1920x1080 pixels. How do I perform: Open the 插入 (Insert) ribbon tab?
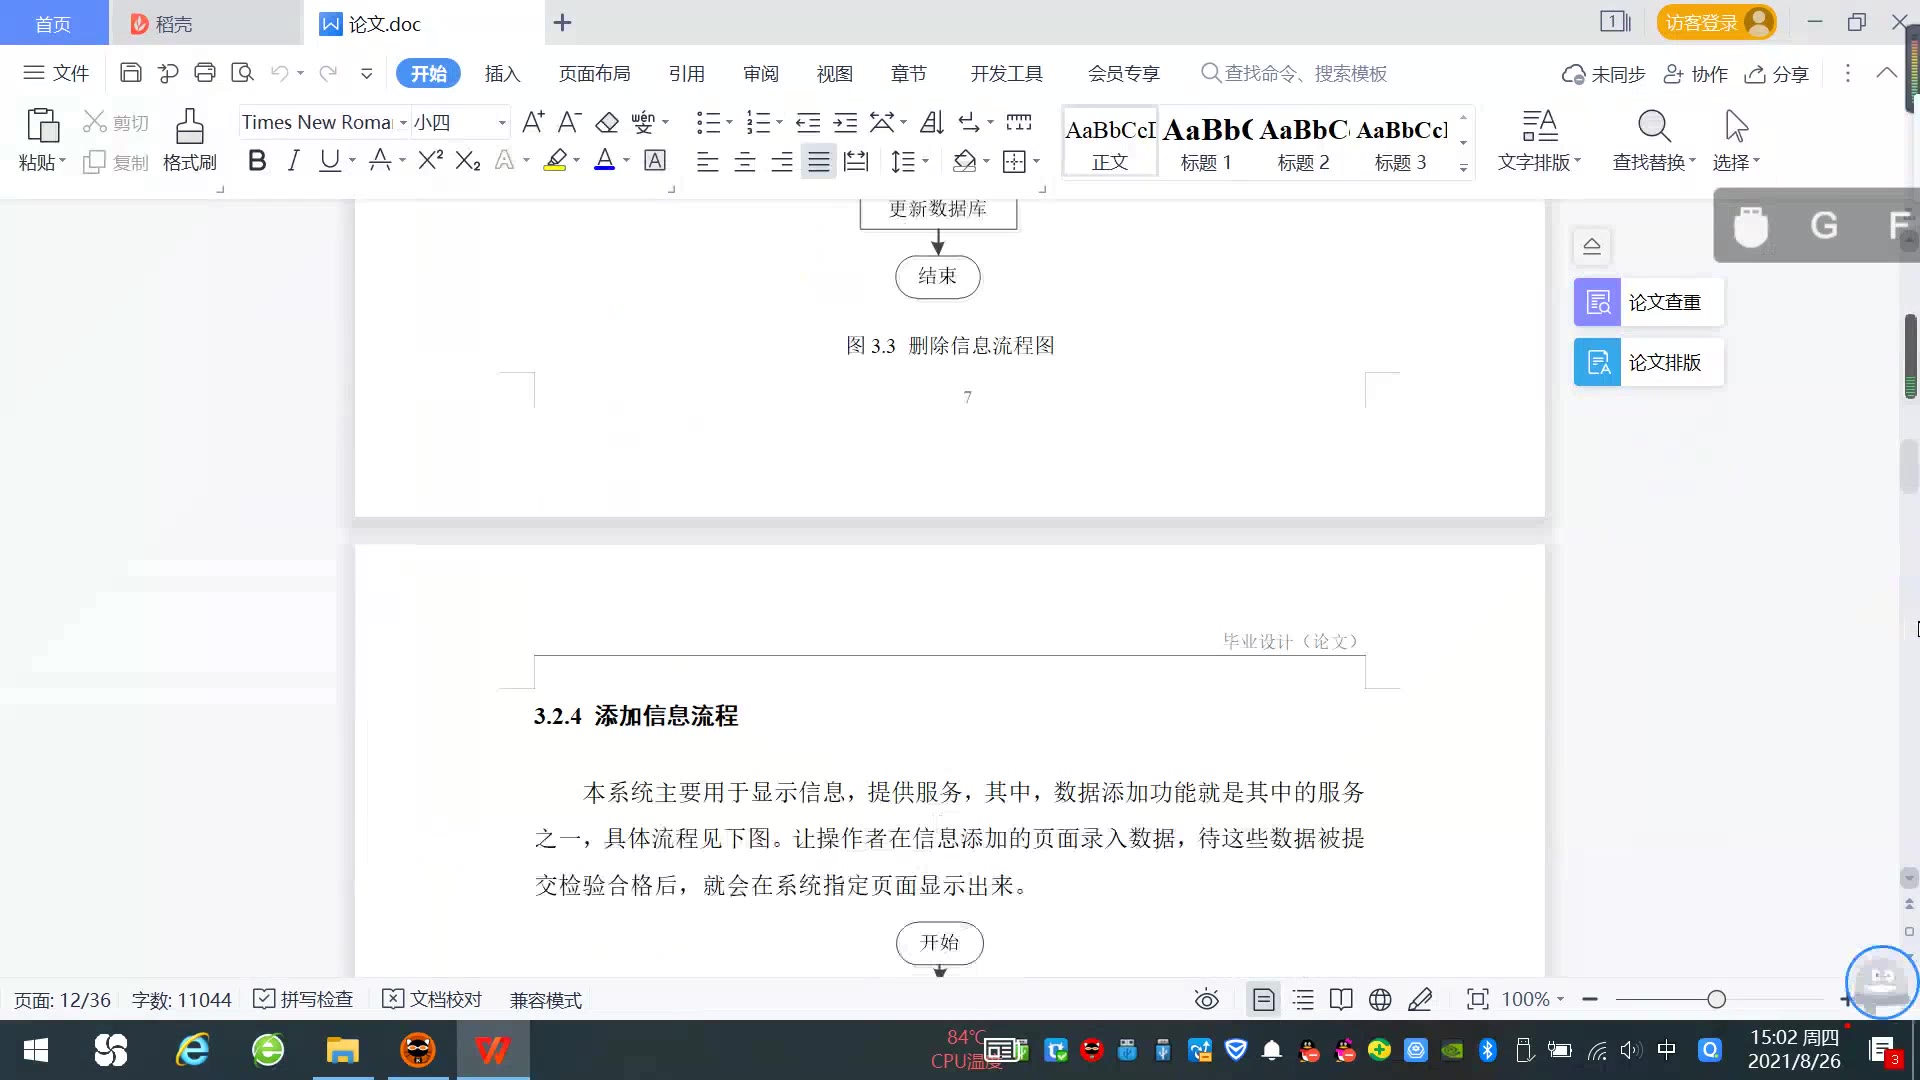(502, 73)
